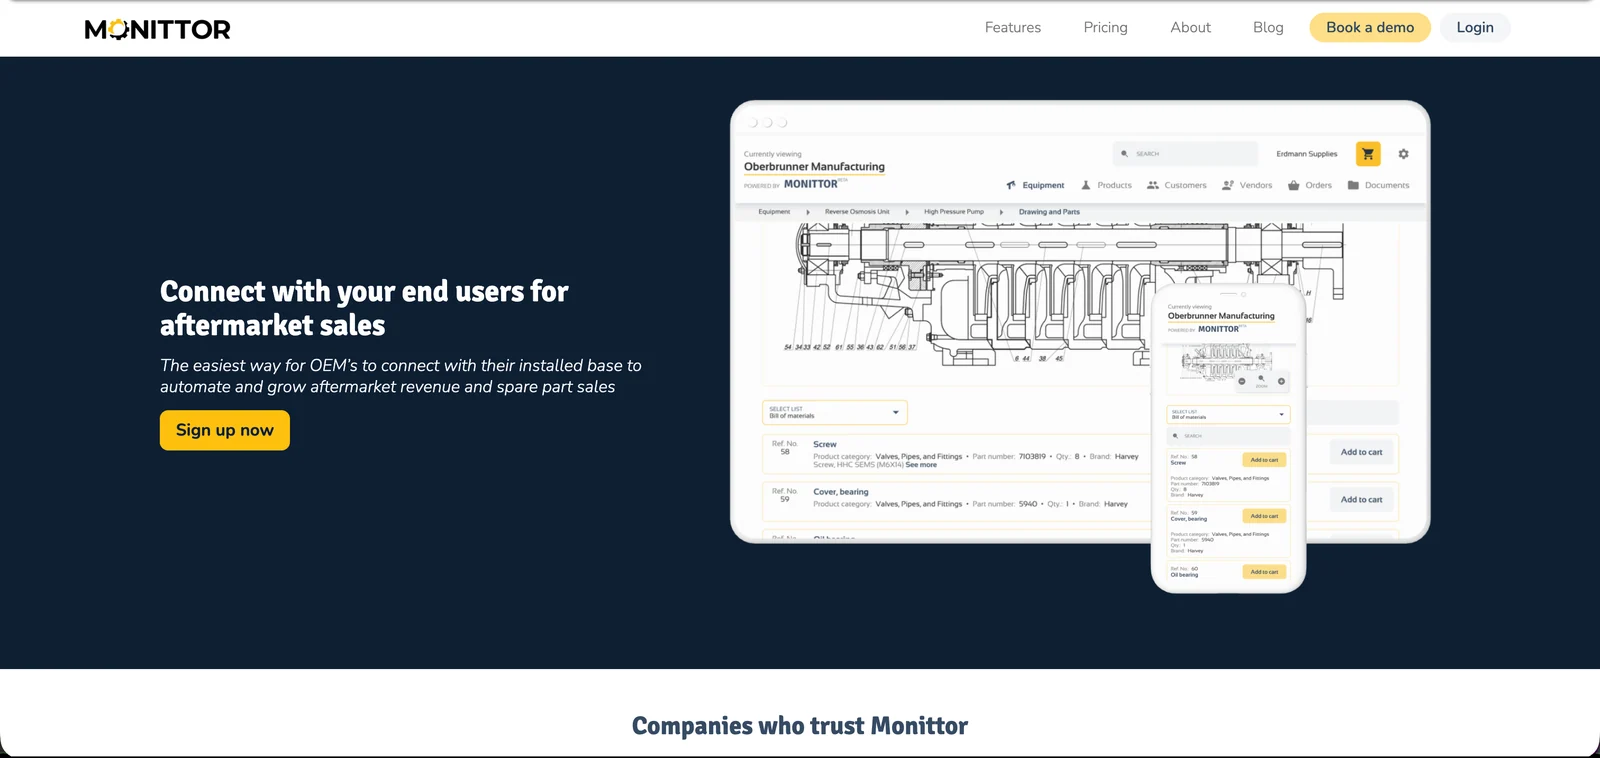The height and width of the screenshot is (758, 1600).
Task: Add the desktop Cover, bearing row to cart
Action: (1362, 500)
